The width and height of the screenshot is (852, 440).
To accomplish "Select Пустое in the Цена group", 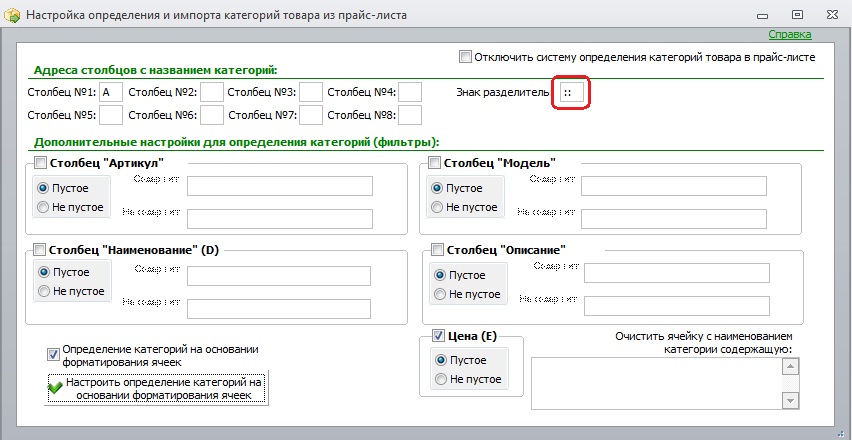I will [x=441, y=360].
